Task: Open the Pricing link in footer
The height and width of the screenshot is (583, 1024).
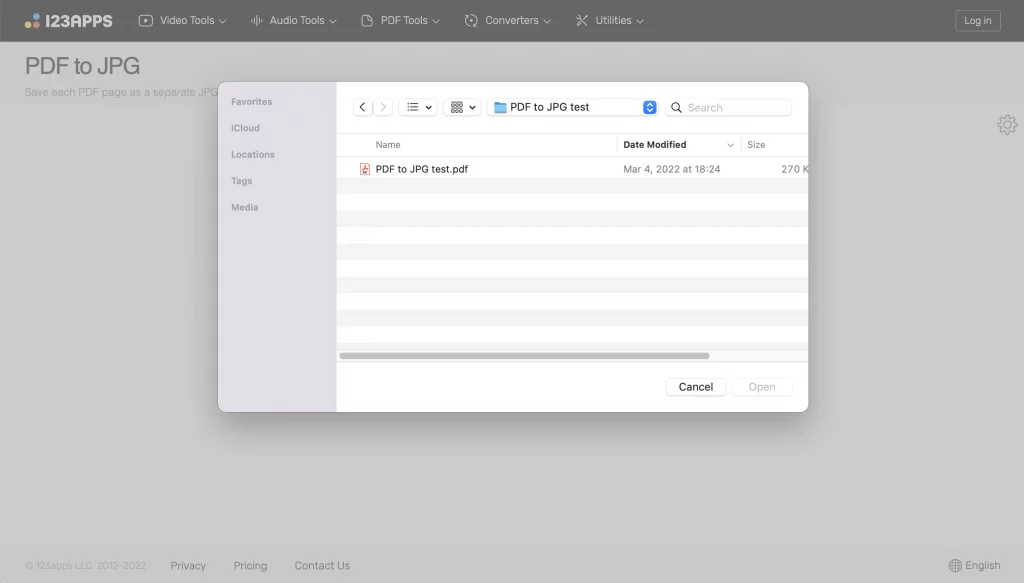Action: tap(250, 565)
